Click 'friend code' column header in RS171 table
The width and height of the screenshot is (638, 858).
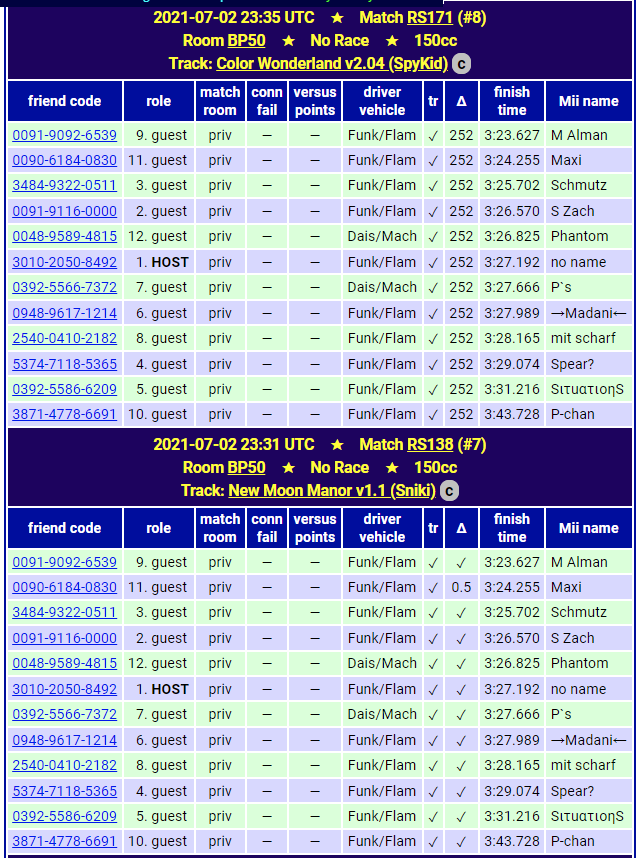click(65, 101)
